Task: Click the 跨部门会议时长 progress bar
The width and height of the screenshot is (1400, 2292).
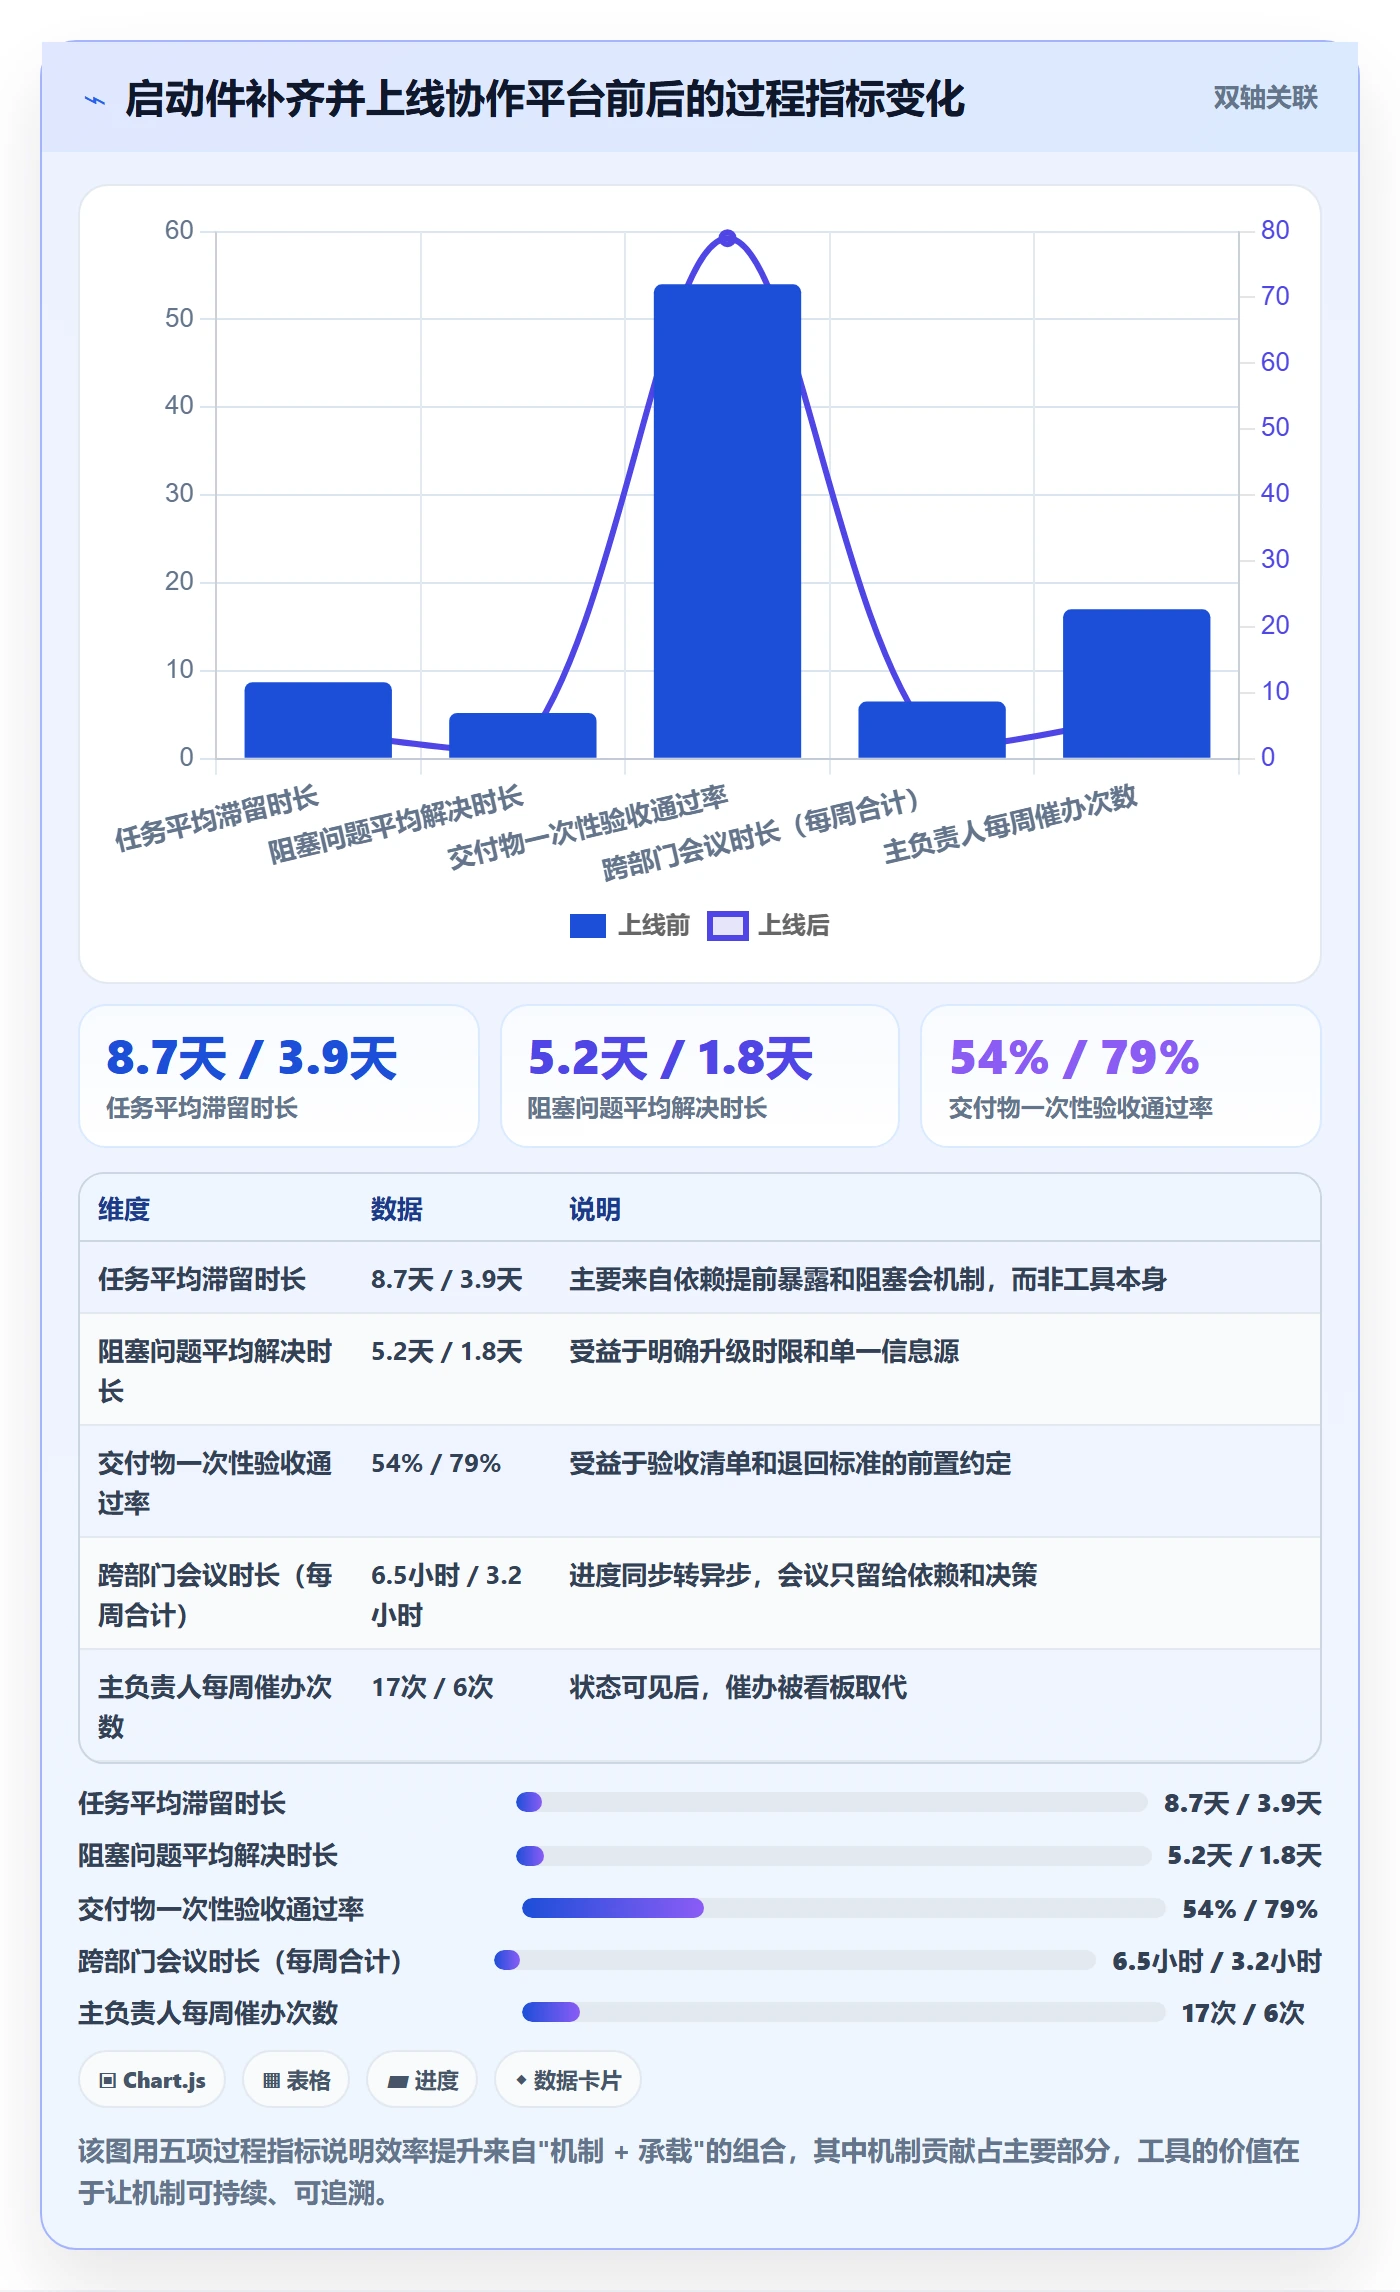Action: coord(795,1960)
